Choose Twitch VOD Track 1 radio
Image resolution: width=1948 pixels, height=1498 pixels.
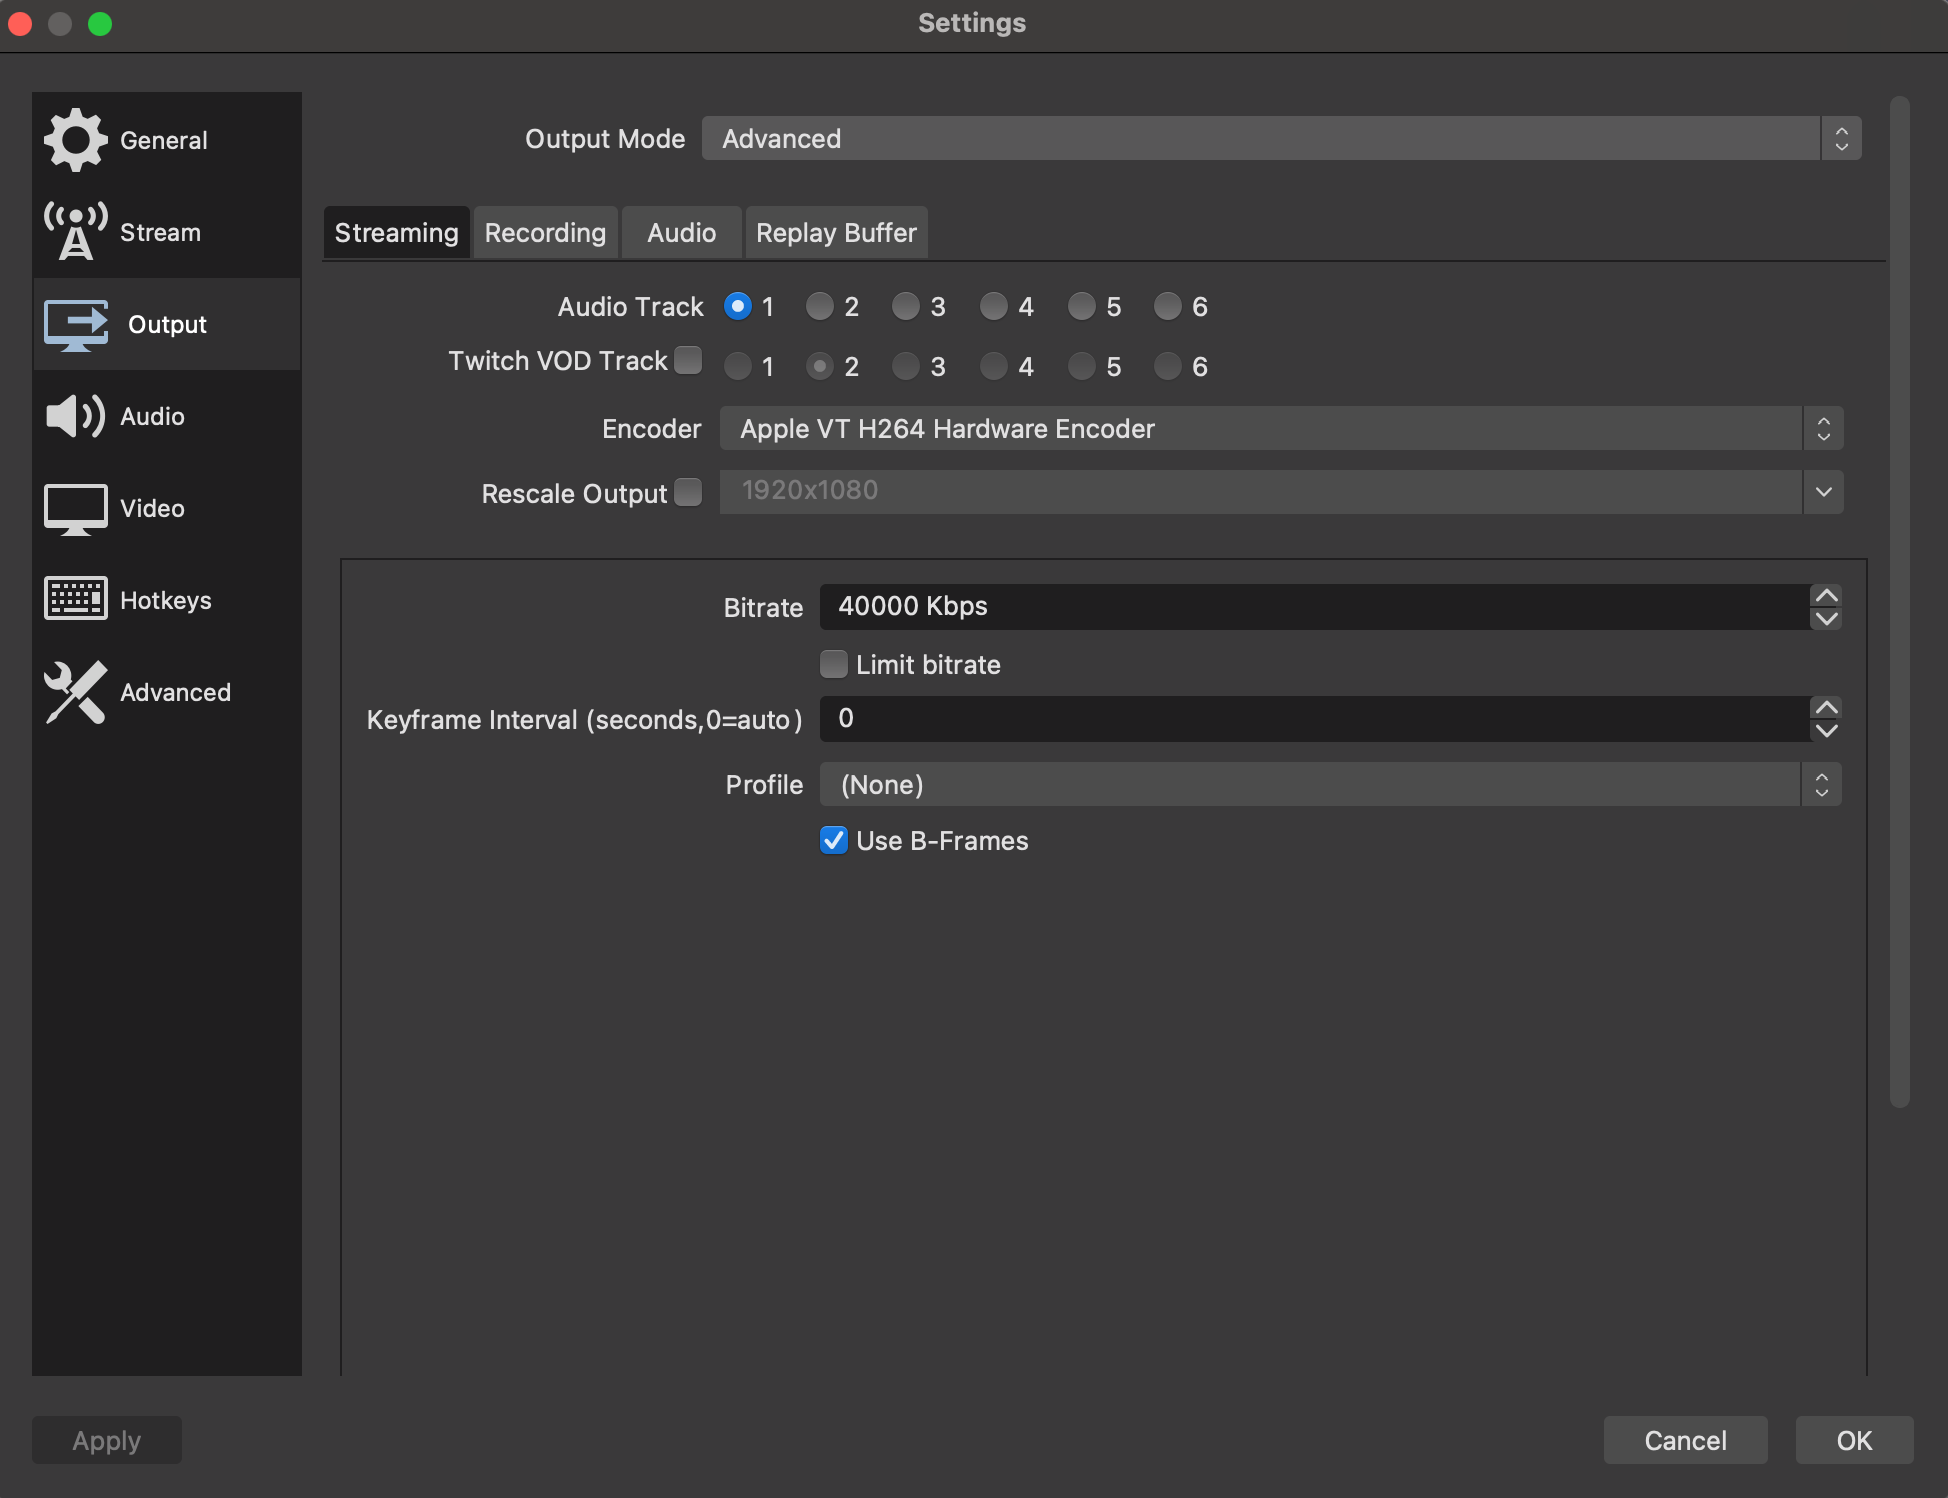(x=738, y=366)
